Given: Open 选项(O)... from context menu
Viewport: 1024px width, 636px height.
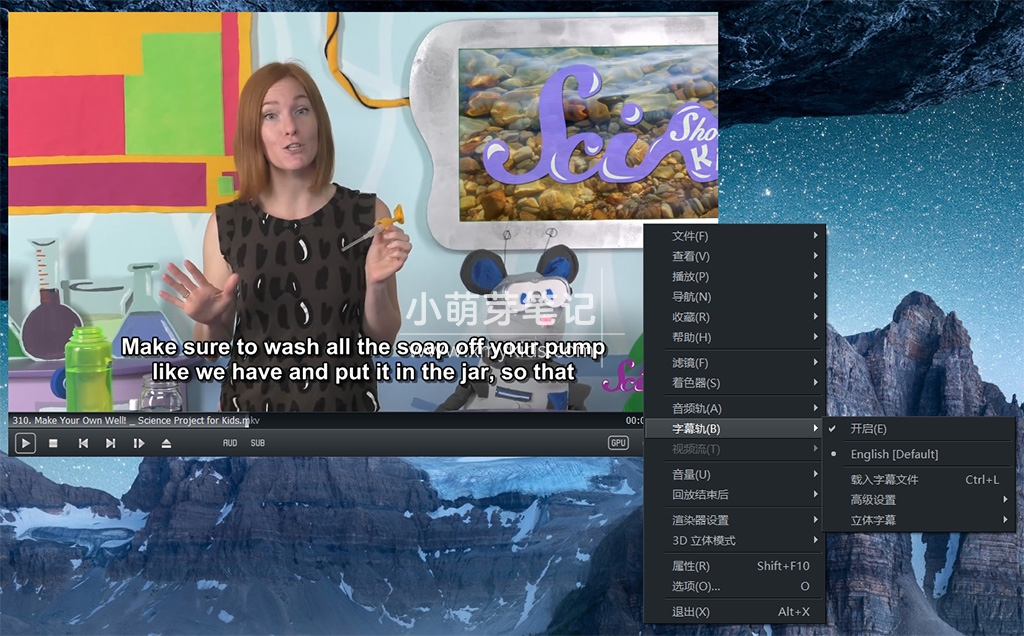Looking at the screenshot, I should [695, 586].
